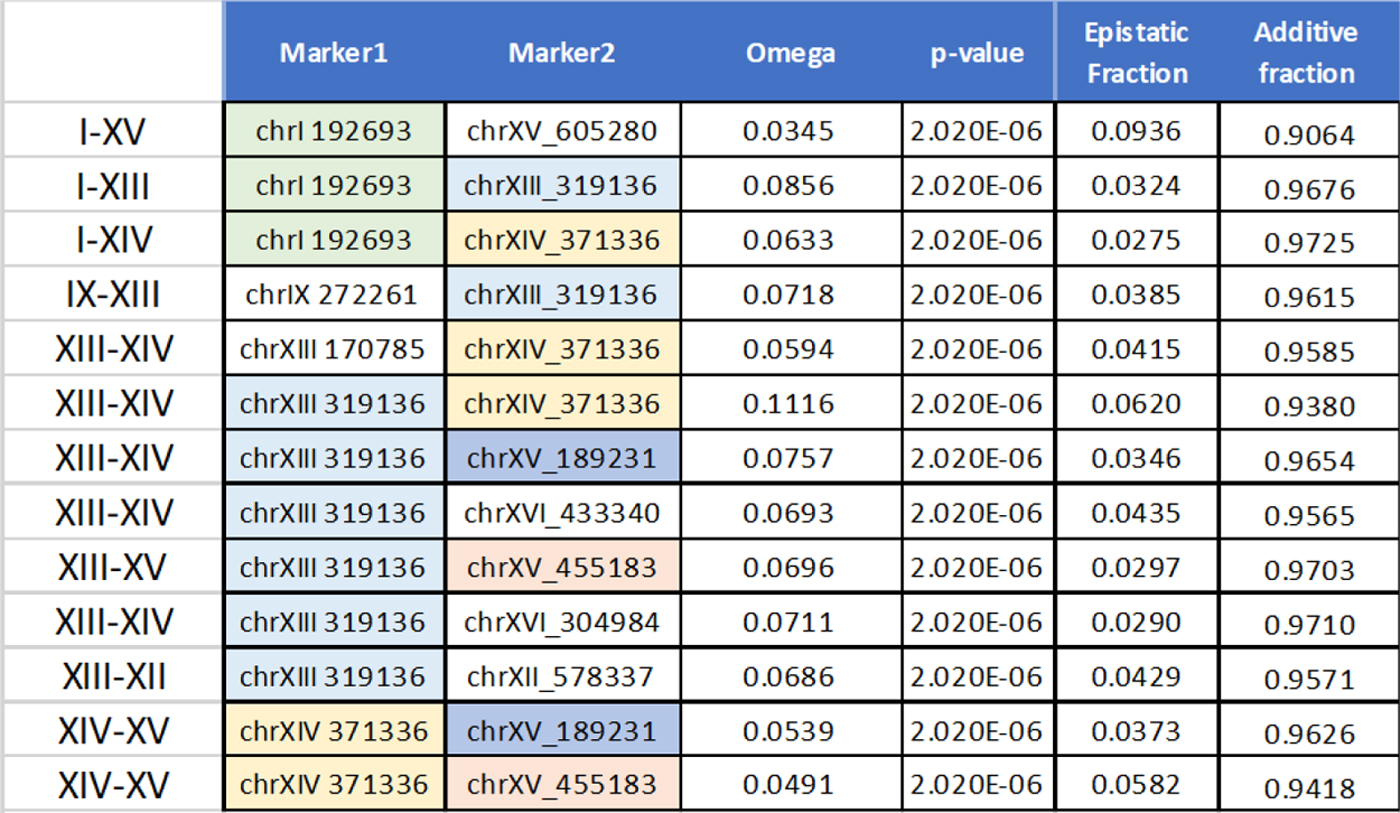
Task: Click the Additive fraction header cell
Action: coord(1305,53)
